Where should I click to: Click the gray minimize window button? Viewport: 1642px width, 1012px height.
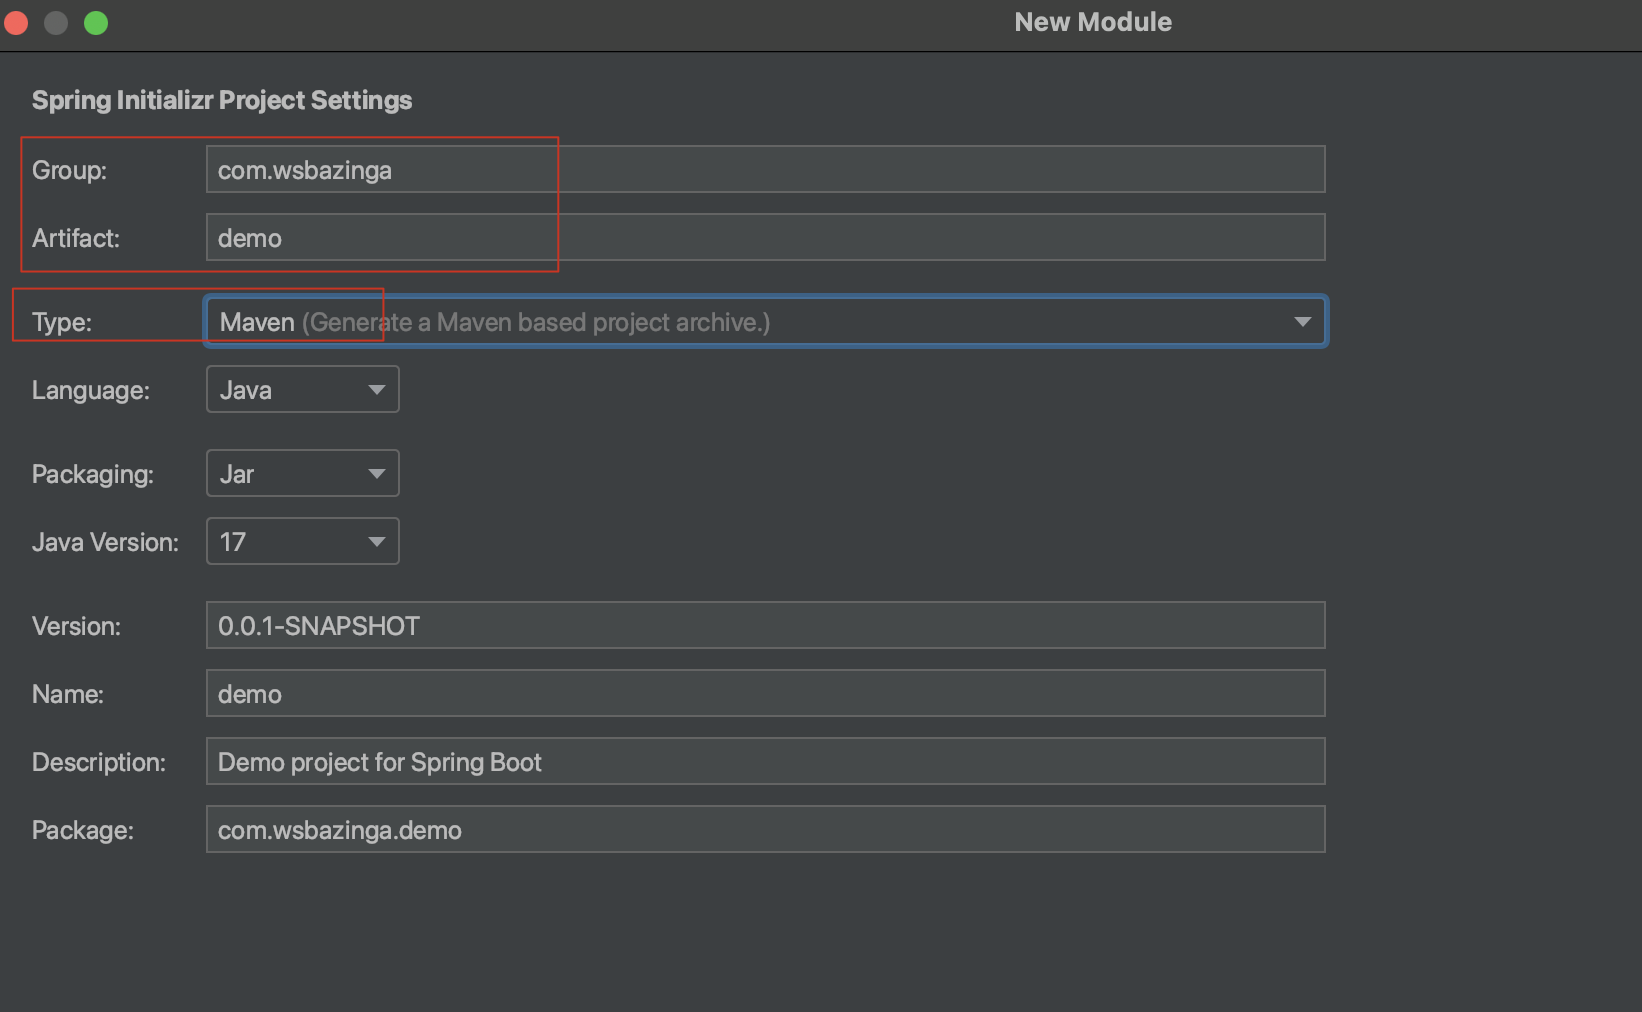(x=56, y=22)
